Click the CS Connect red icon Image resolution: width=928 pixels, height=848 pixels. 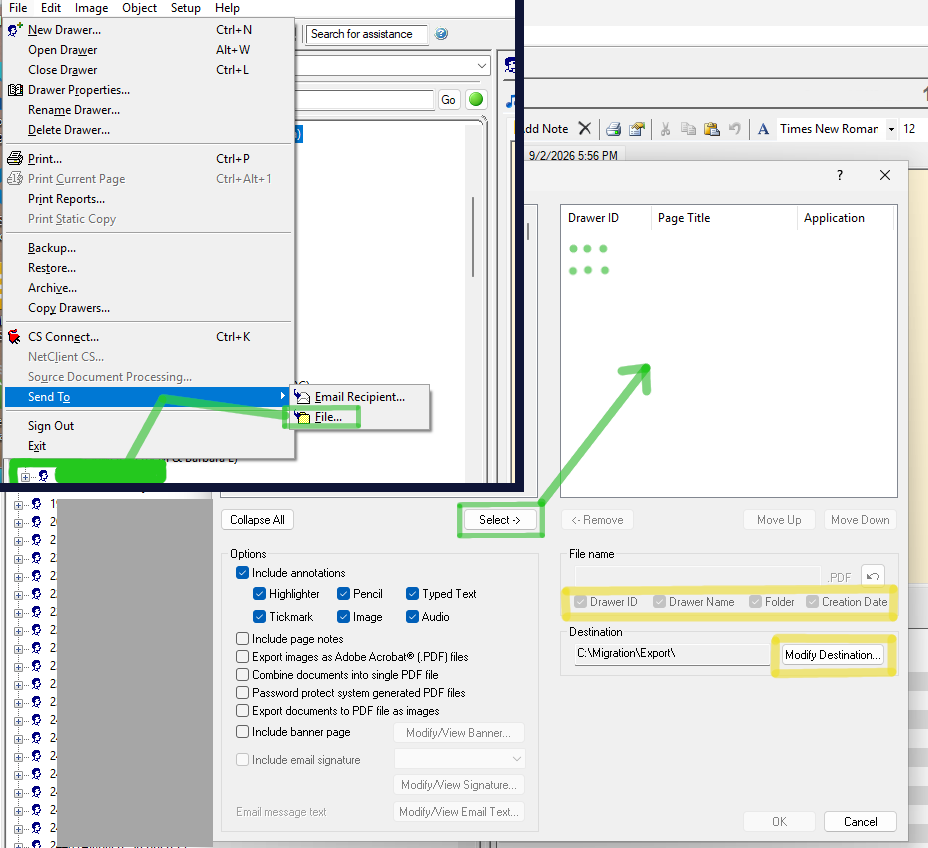tap(14, 337)
